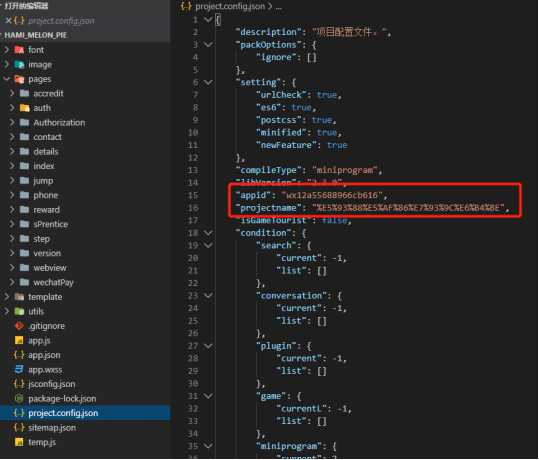Click the appid value wx12a55688966cb616

[x=332, y=195]
